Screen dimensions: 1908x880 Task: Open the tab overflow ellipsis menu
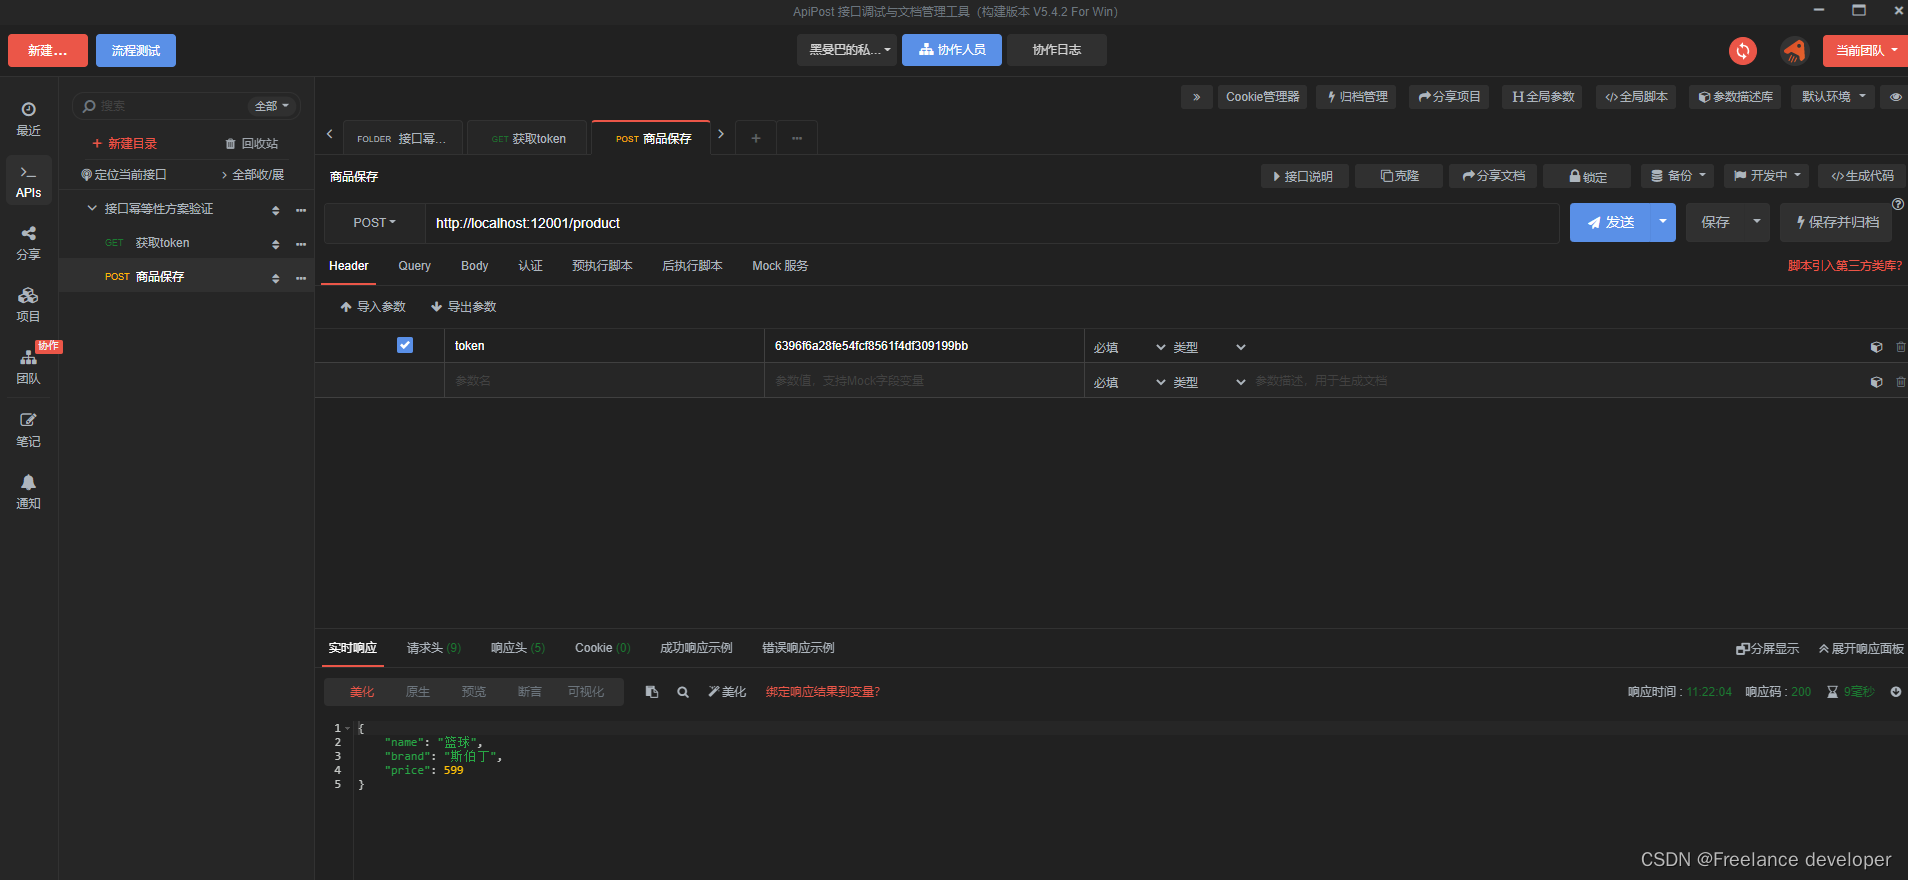pyautogui.click(x=797, y=138)
